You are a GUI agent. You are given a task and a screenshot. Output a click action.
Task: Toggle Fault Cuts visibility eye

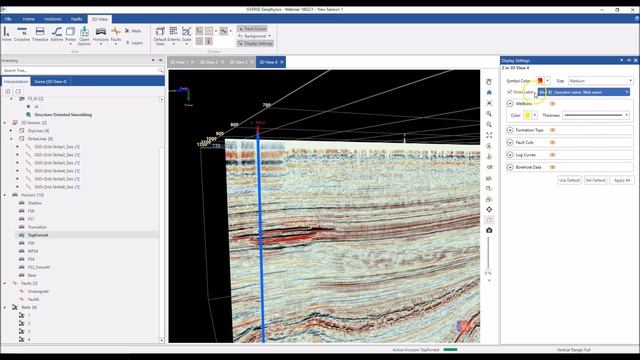[553, 142]
